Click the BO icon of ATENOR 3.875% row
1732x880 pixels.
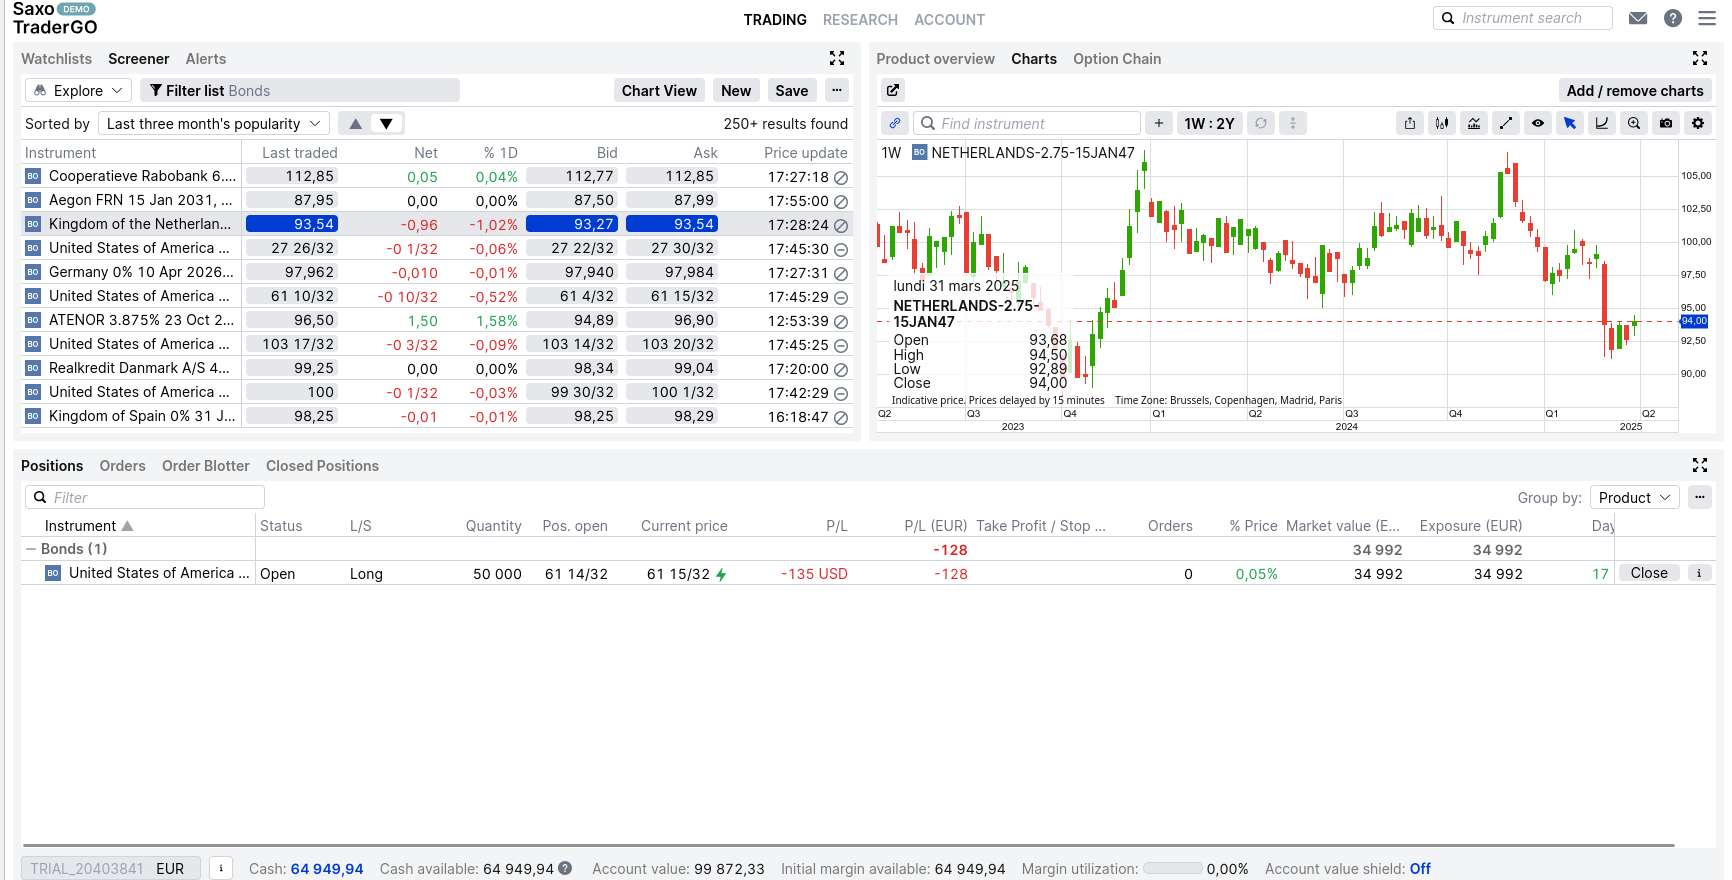33,320
